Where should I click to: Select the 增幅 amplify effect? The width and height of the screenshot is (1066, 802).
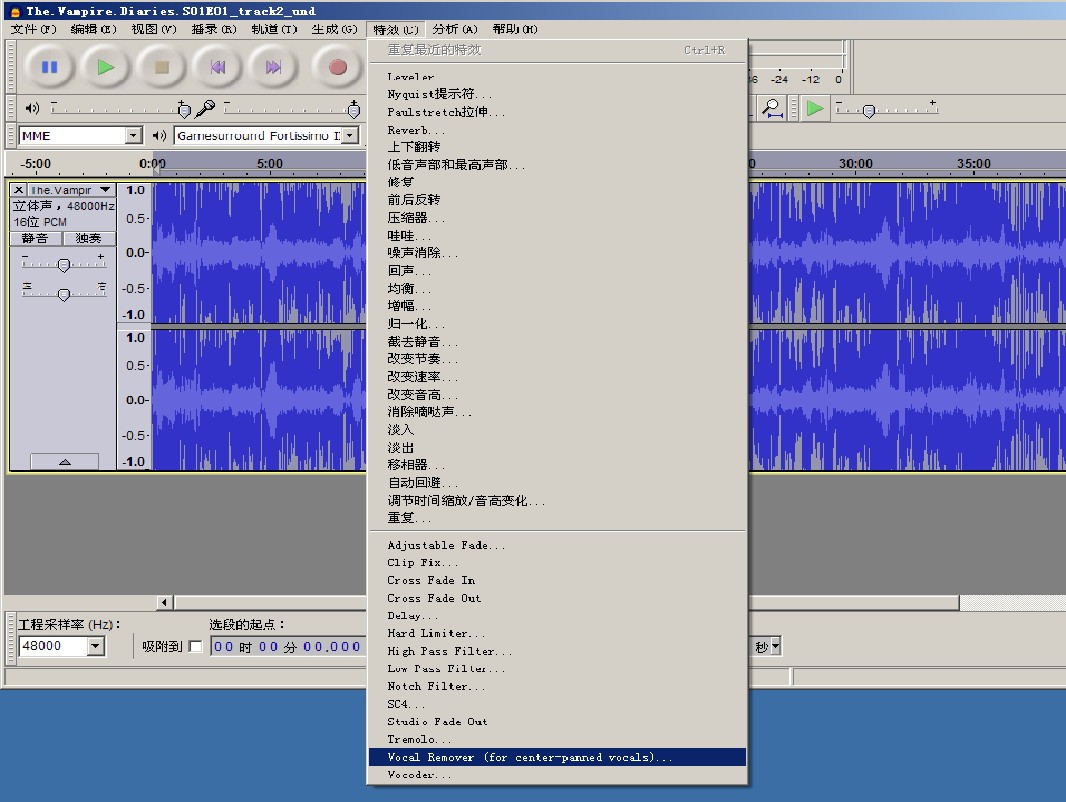[557, 306]
